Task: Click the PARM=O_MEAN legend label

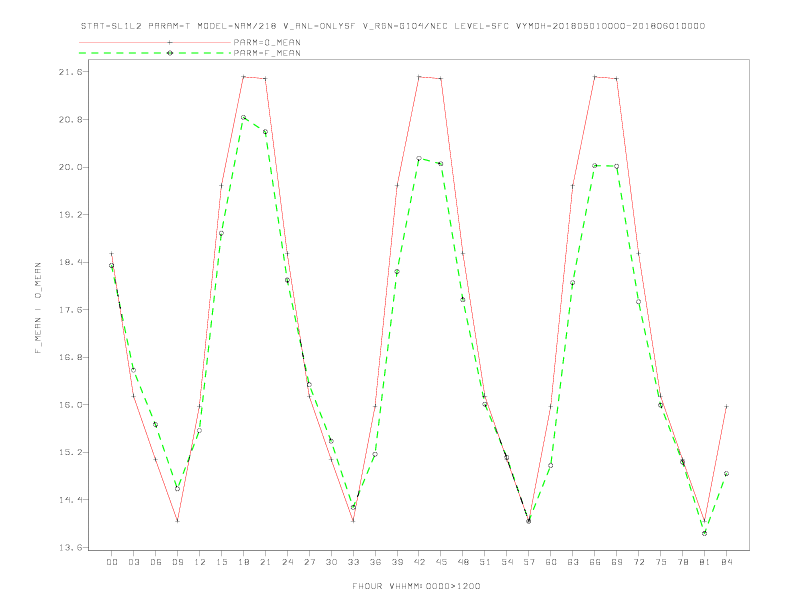Action: point(267,42)
